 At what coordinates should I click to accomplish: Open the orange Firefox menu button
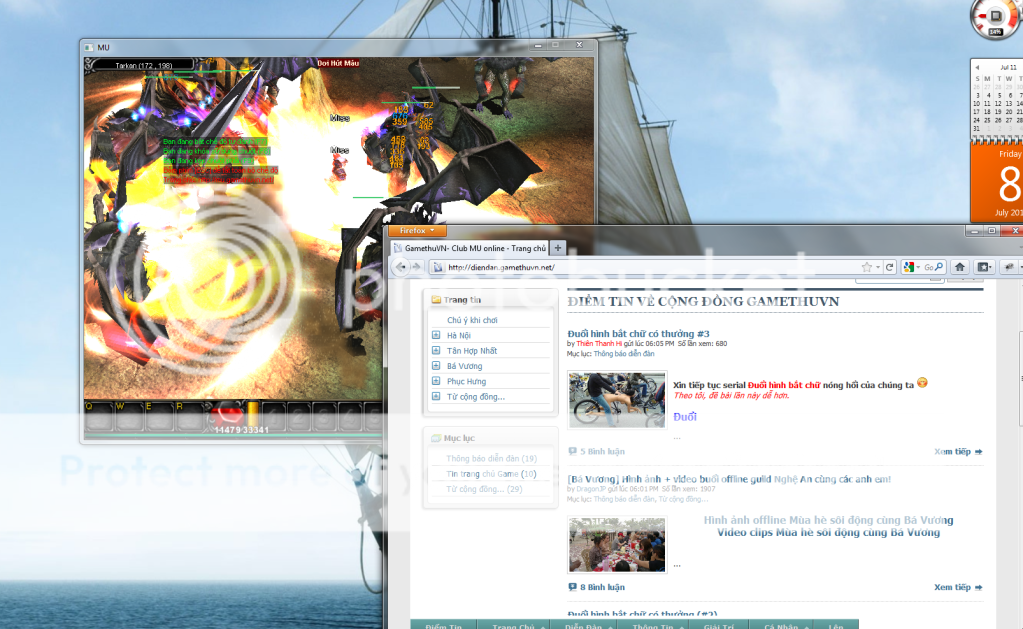[x=417, y=231]
